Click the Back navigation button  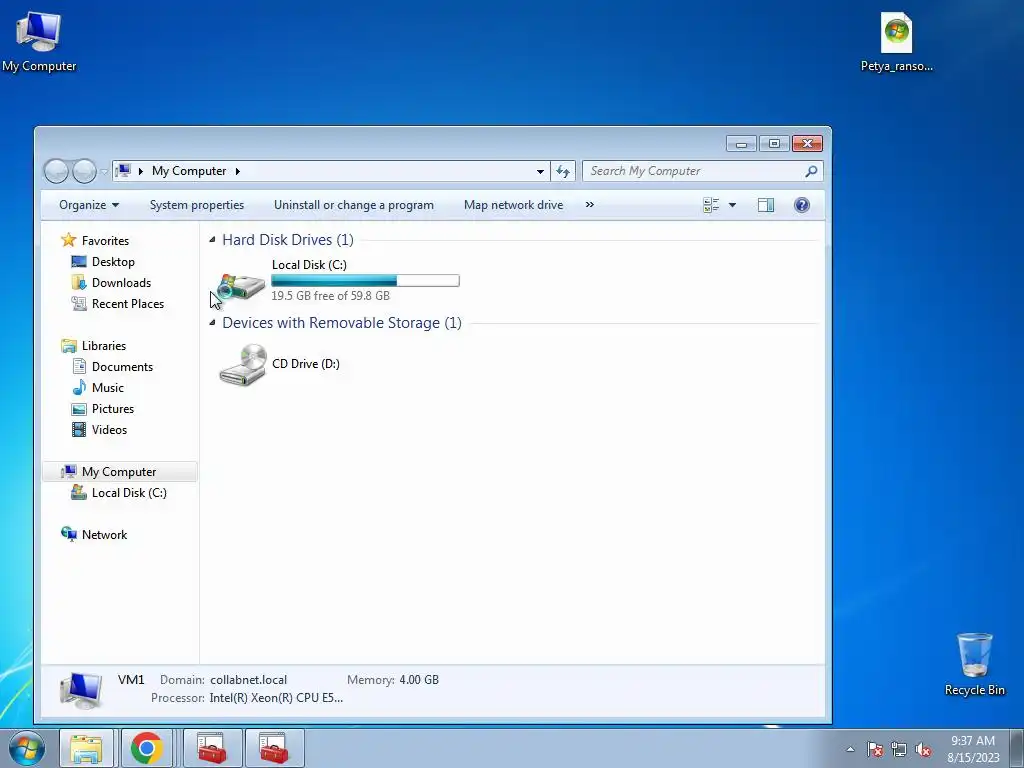coord(56,171)
